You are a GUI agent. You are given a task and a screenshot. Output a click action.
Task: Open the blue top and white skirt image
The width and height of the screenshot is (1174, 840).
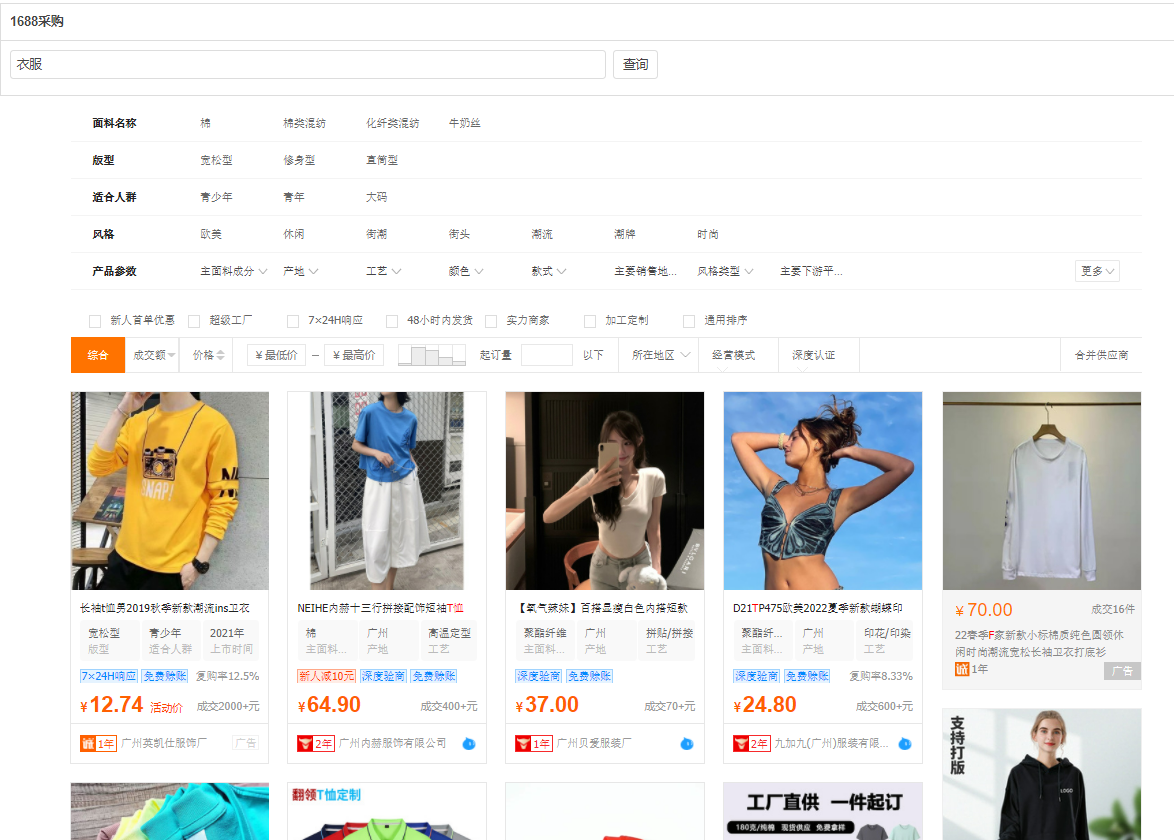click(387, 491)
